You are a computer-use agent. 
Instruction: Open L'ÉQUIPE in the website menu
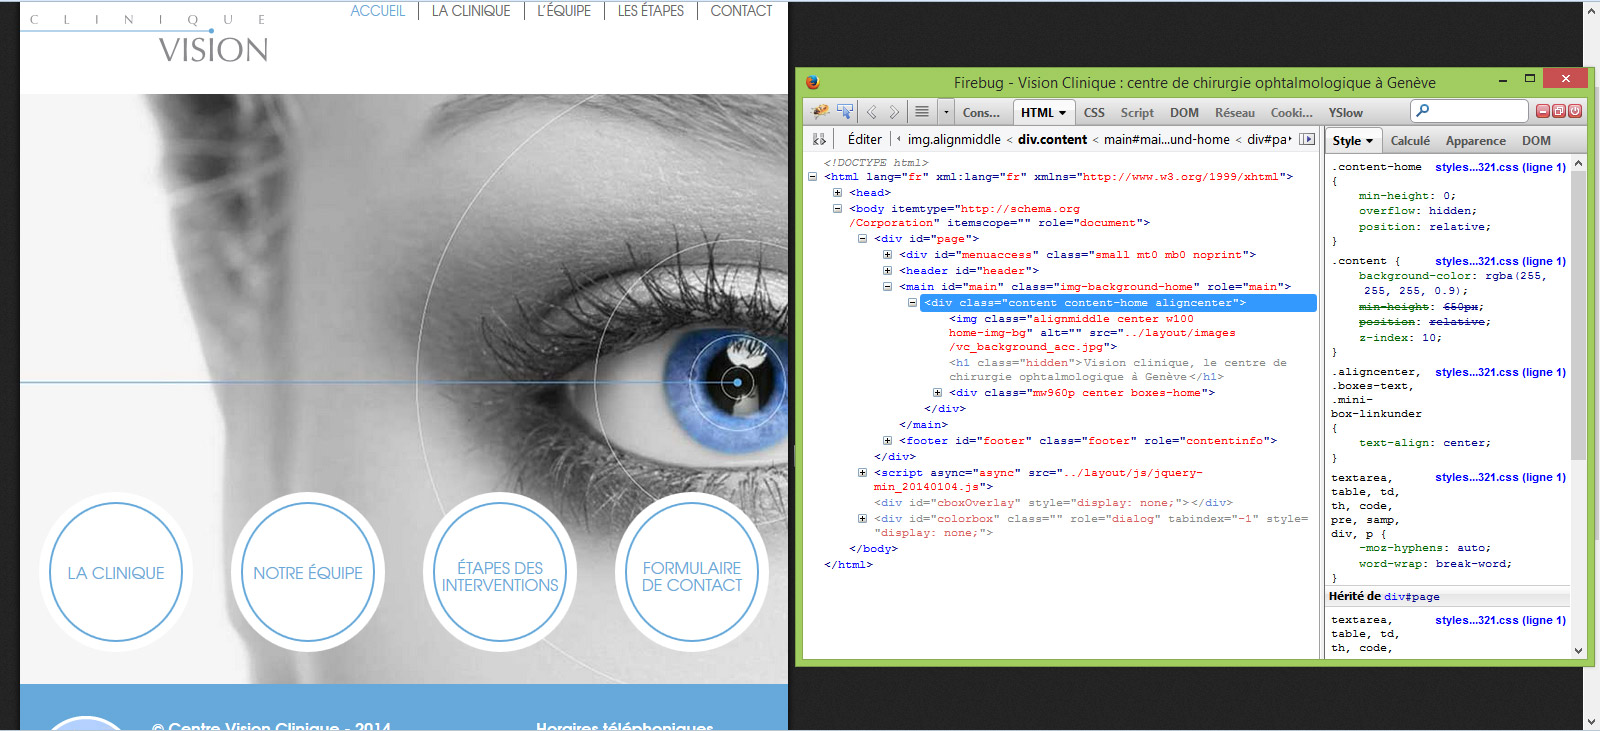564,11
